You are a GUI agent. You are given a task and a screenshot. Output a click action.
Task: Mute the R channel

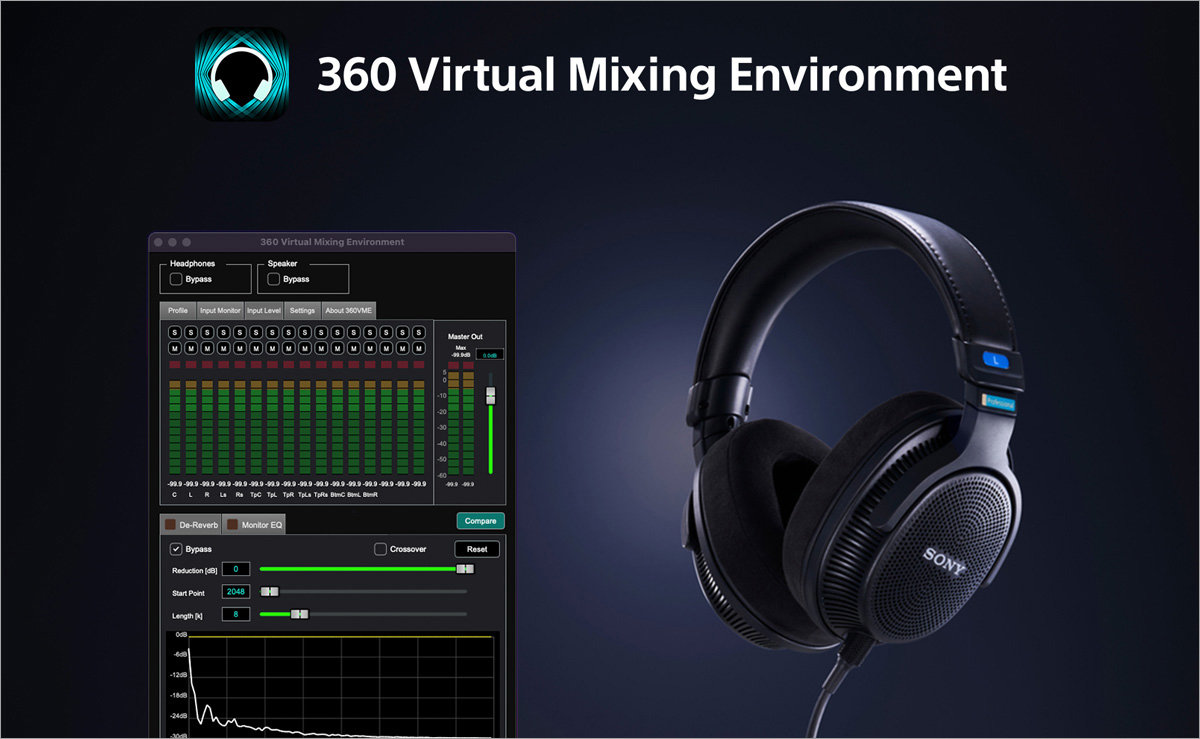click(x=207, y=348)
